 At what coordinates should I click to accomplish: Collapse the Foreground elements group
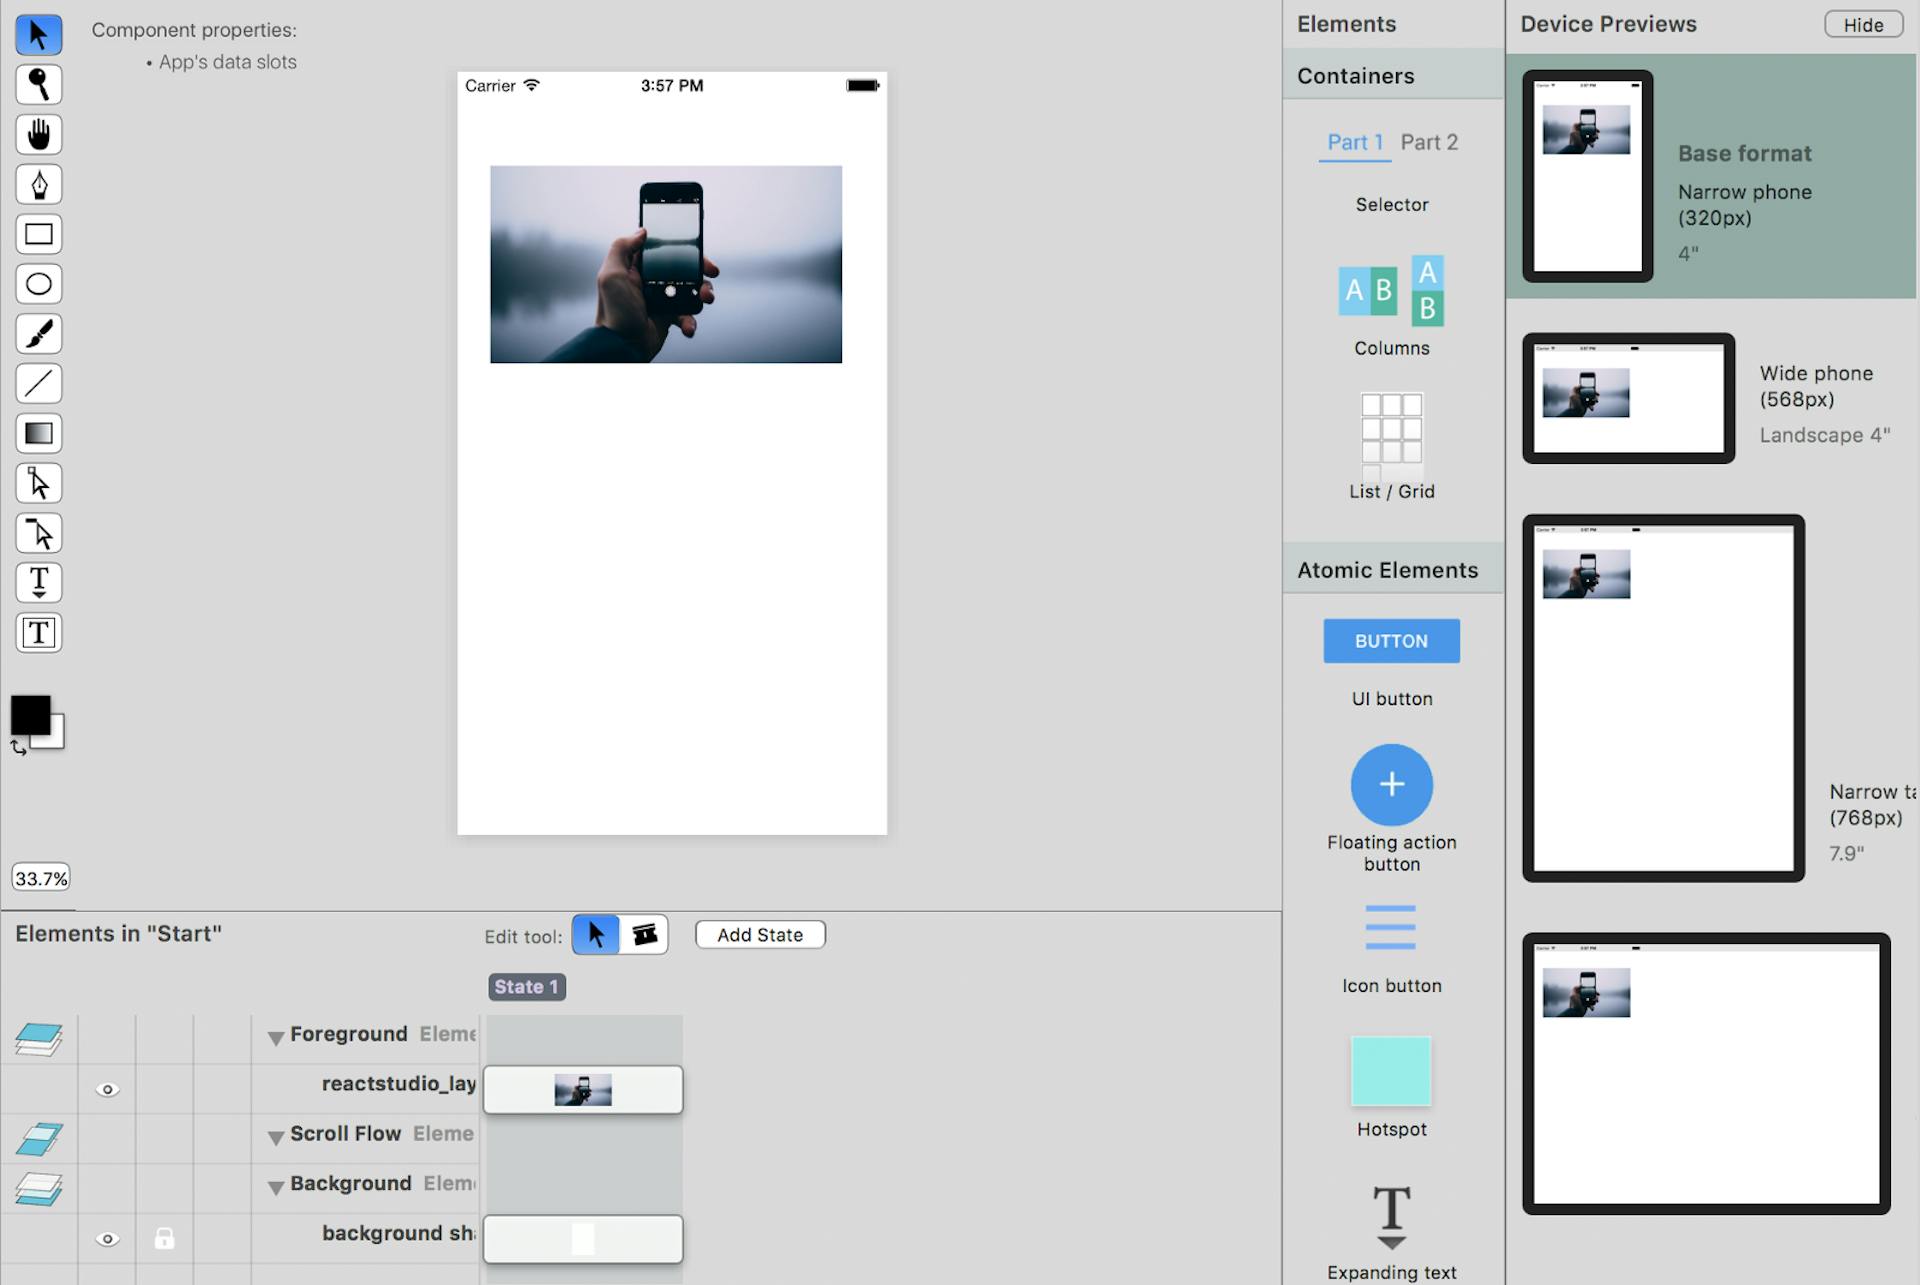tap(276, 1036)
